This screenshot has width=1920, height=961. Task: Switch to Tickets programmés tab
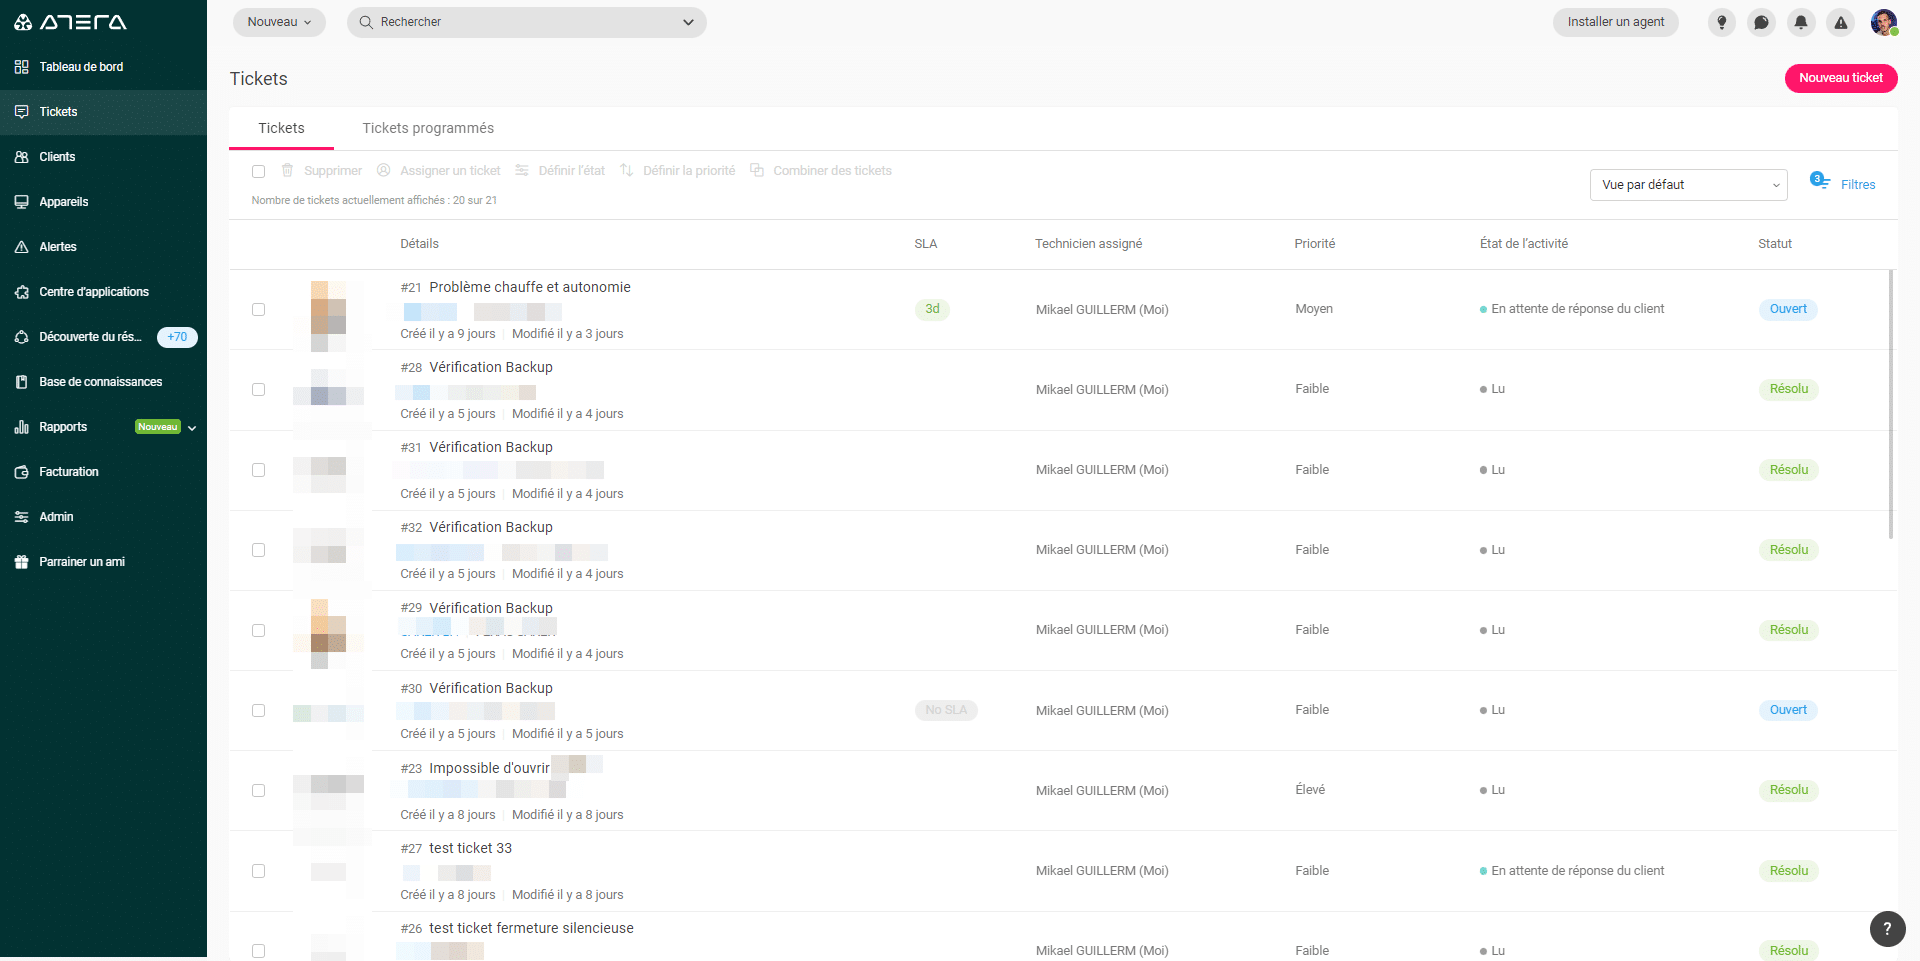(428, 128)
